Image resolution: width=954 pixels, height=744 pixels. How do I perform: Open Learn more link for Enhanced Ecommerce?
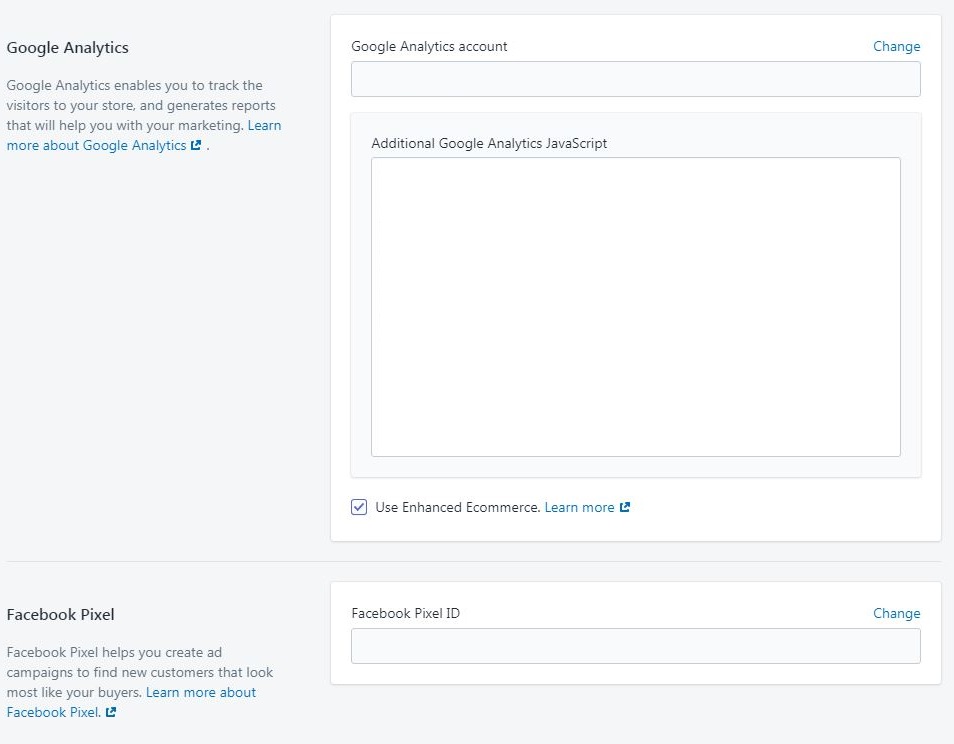coord(579,507)
